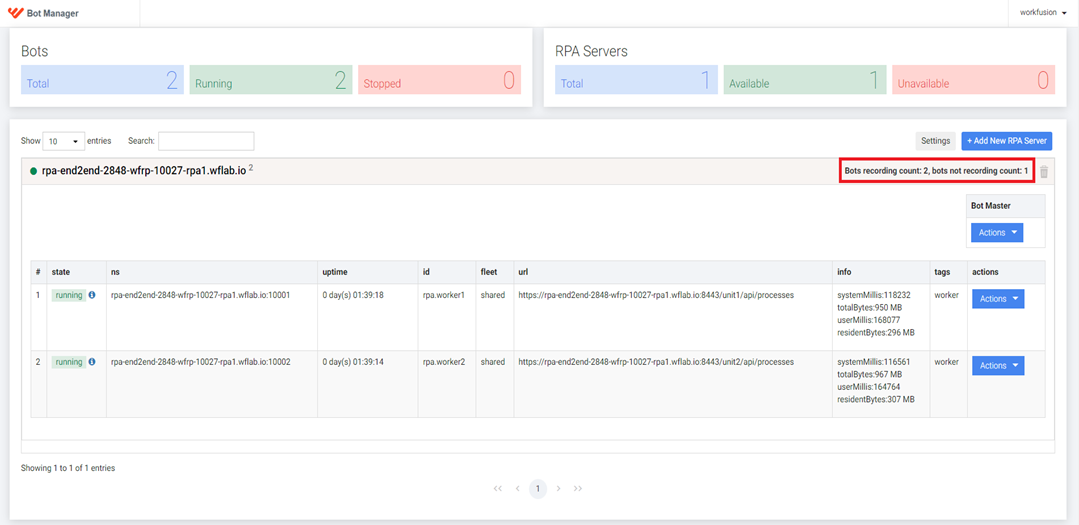Click running badge for rpa.worker1
This screenshot has height=525, width=1079.
[69, 294]
